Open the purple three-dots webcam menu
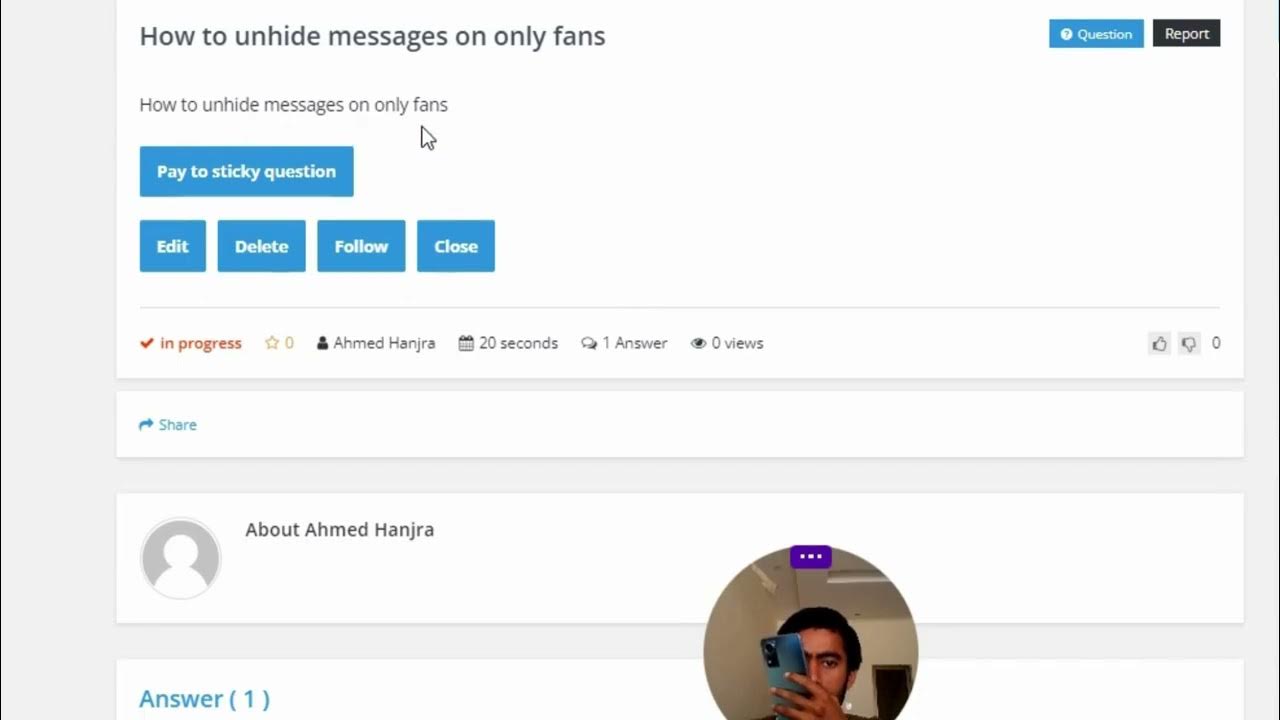 [811, 557]
